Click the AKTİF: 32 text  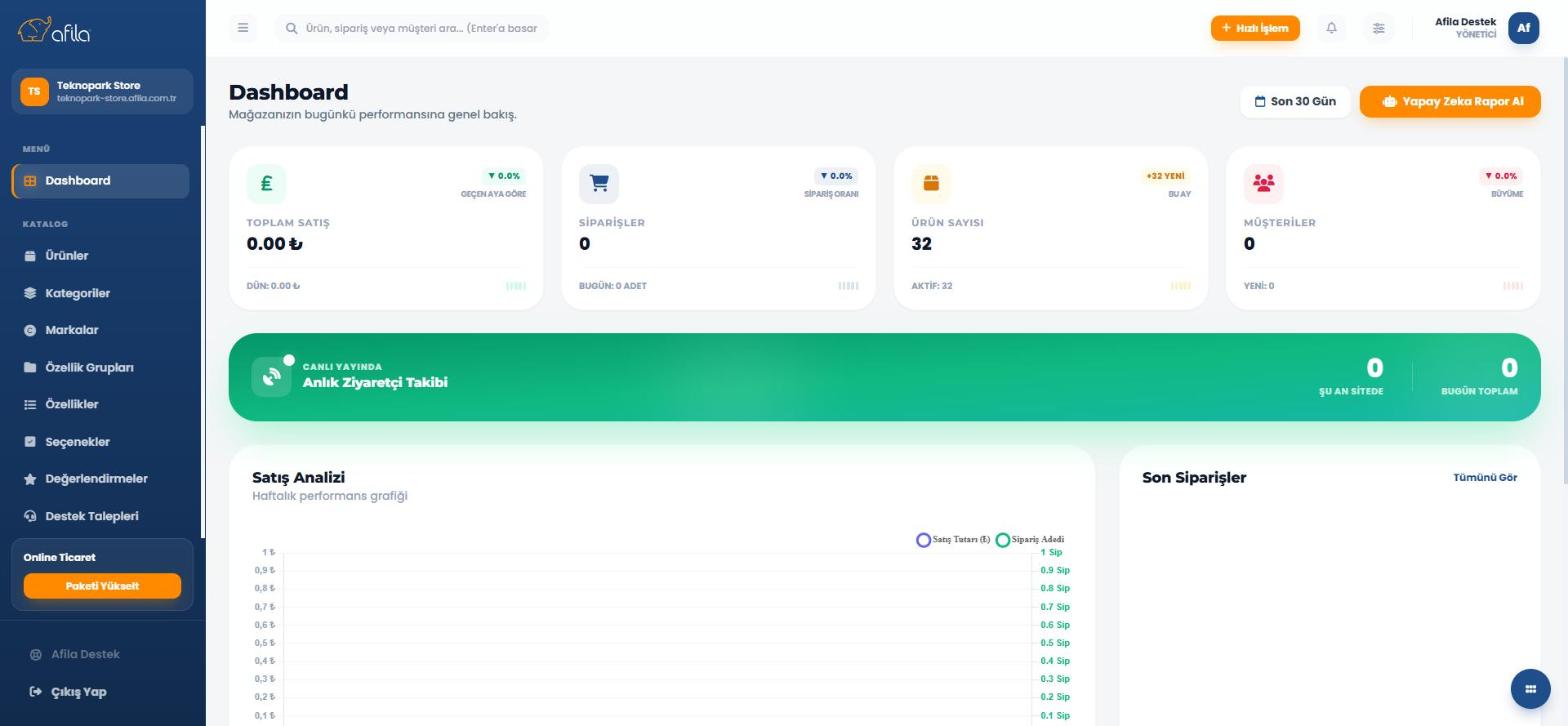pyautogui.click(x=932, y=286)
